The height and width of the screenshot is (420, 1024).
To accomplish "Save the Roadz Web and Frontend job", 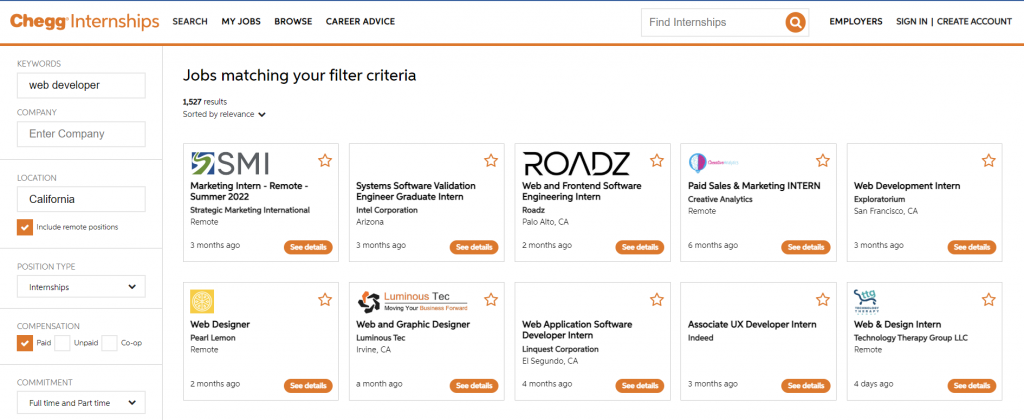I will tap(657, 160).
